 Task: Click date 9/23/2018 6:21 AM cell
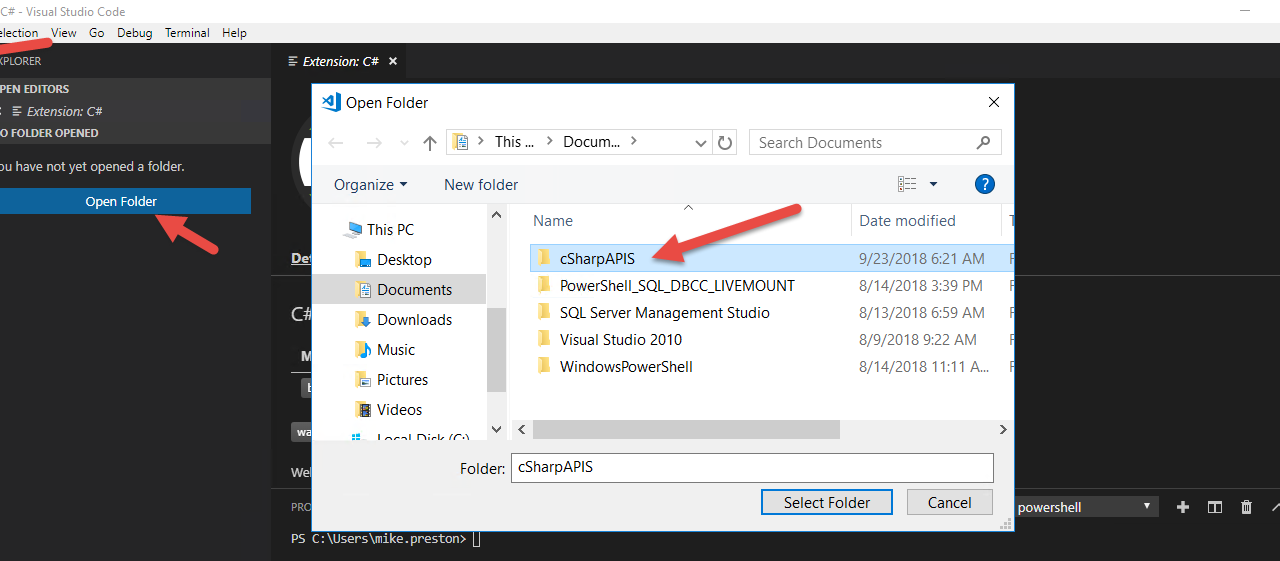pos(922,258)
